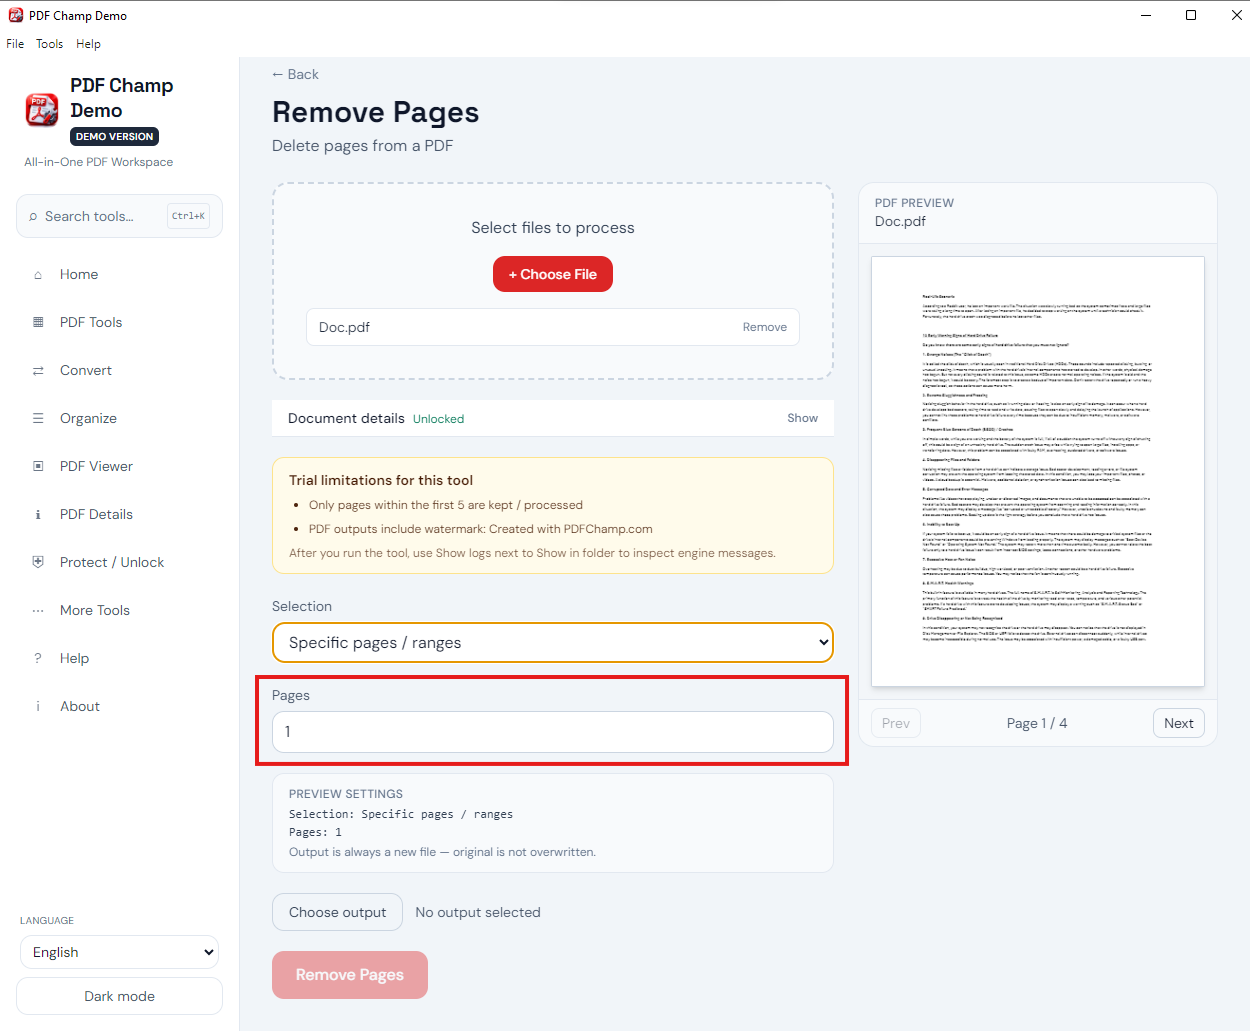Open the Help menu in menu bar

(88, 44)
